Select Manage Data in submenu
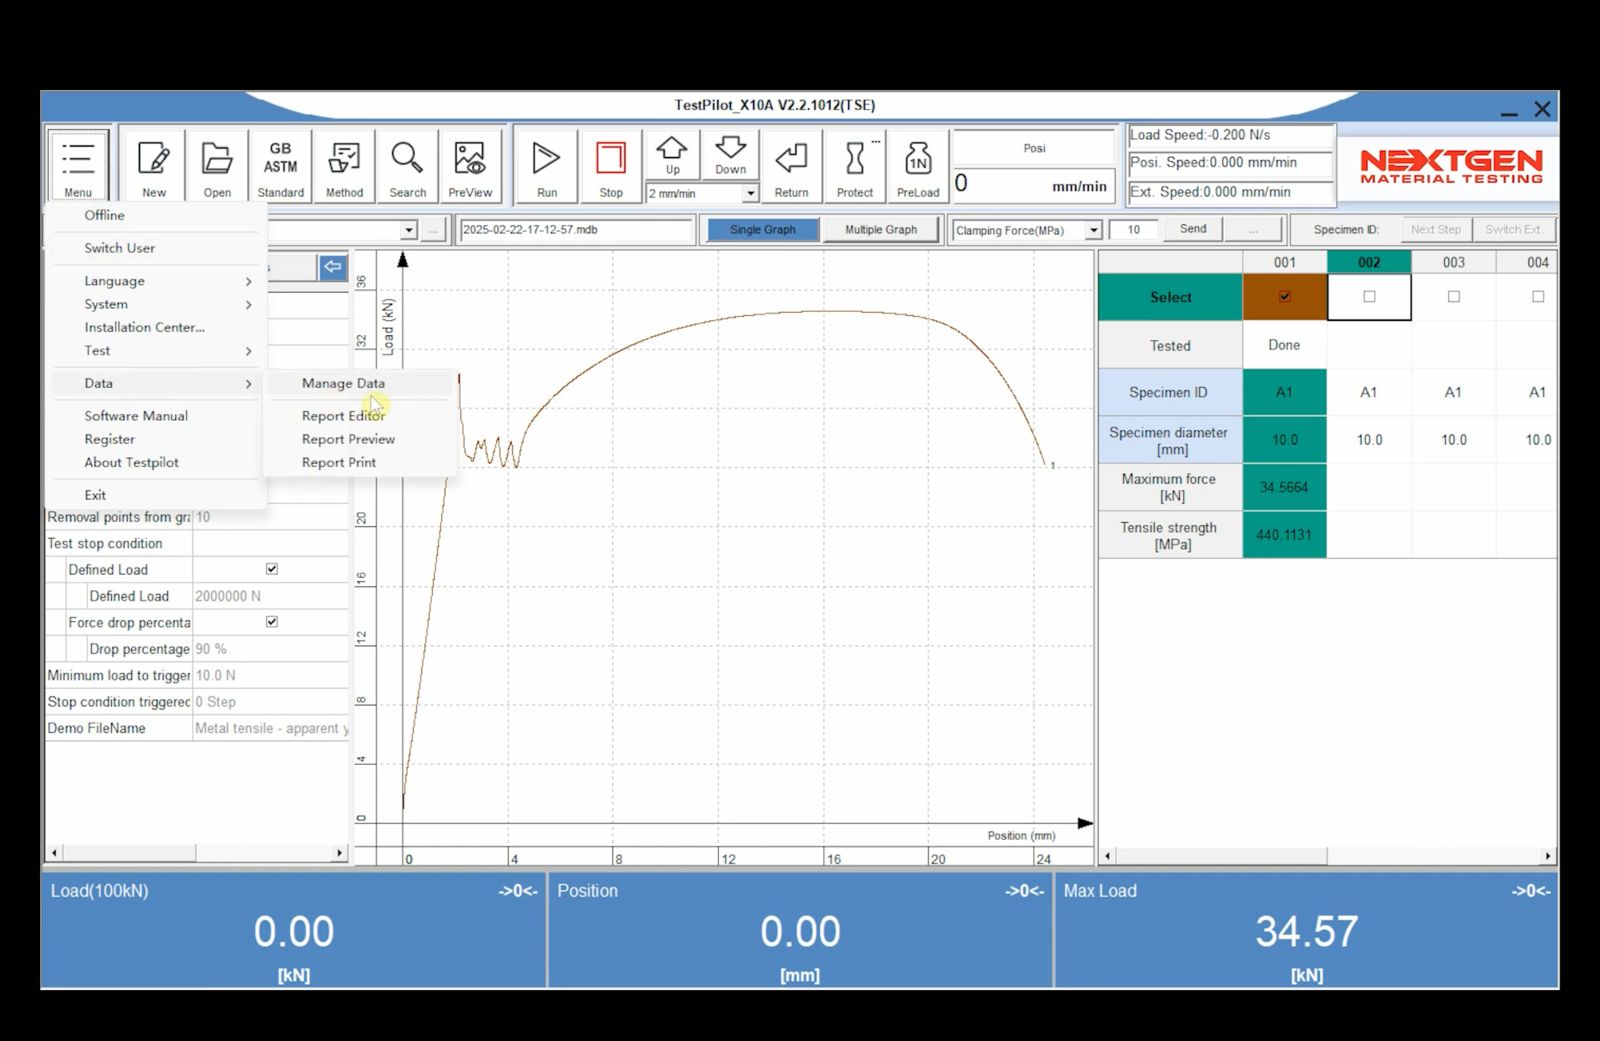 coord(343,383)
